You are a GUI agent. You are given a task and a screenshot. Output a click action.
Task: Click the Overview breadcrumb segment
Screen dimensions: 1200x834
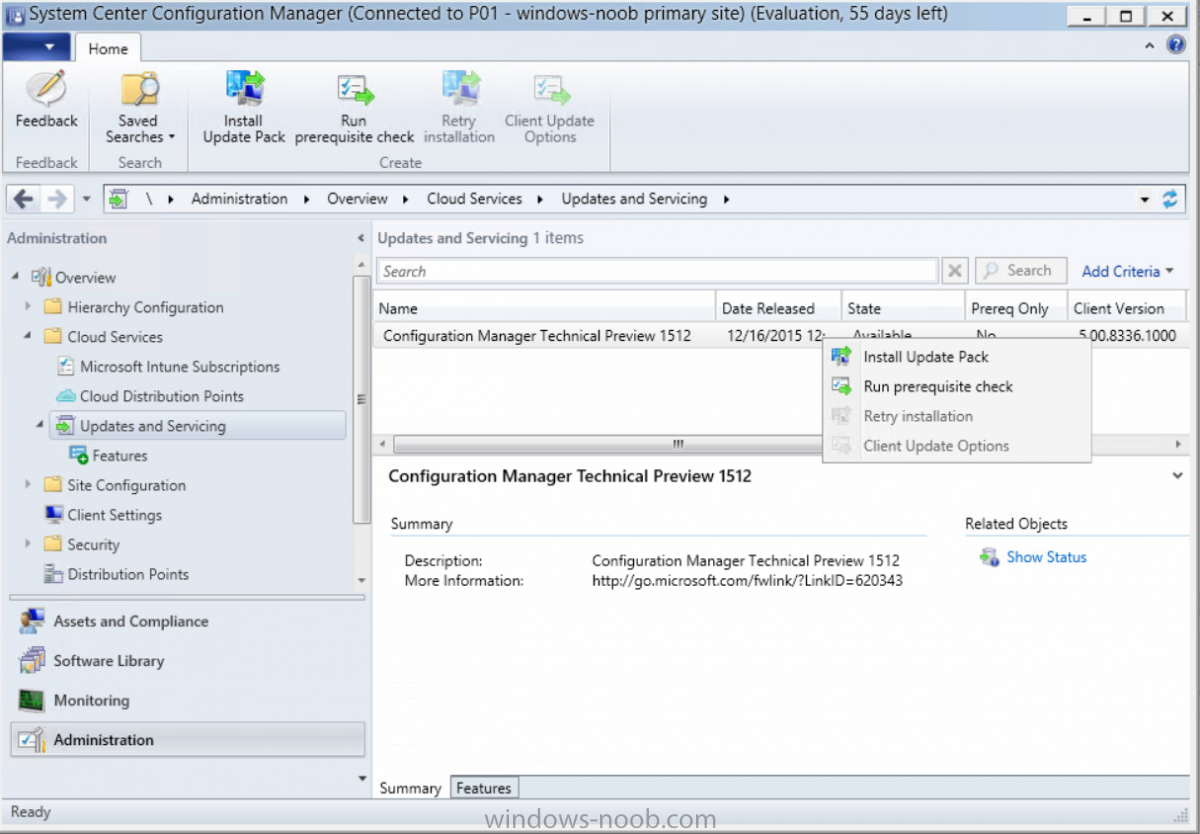pos(357,199)
